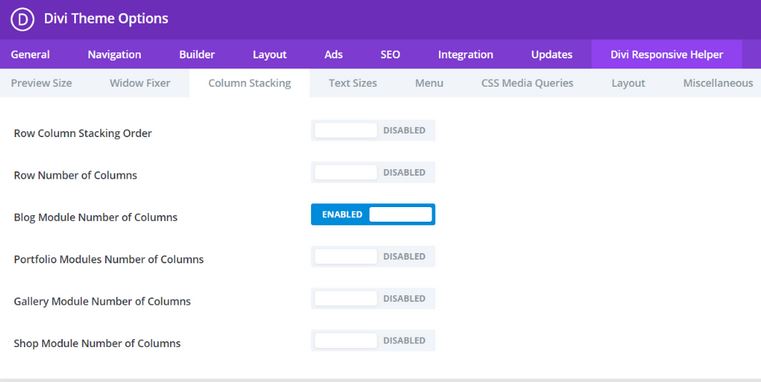Open the Miscellaneous sub-tab
Screen dimensions: 761x382
tap(718, 83)
